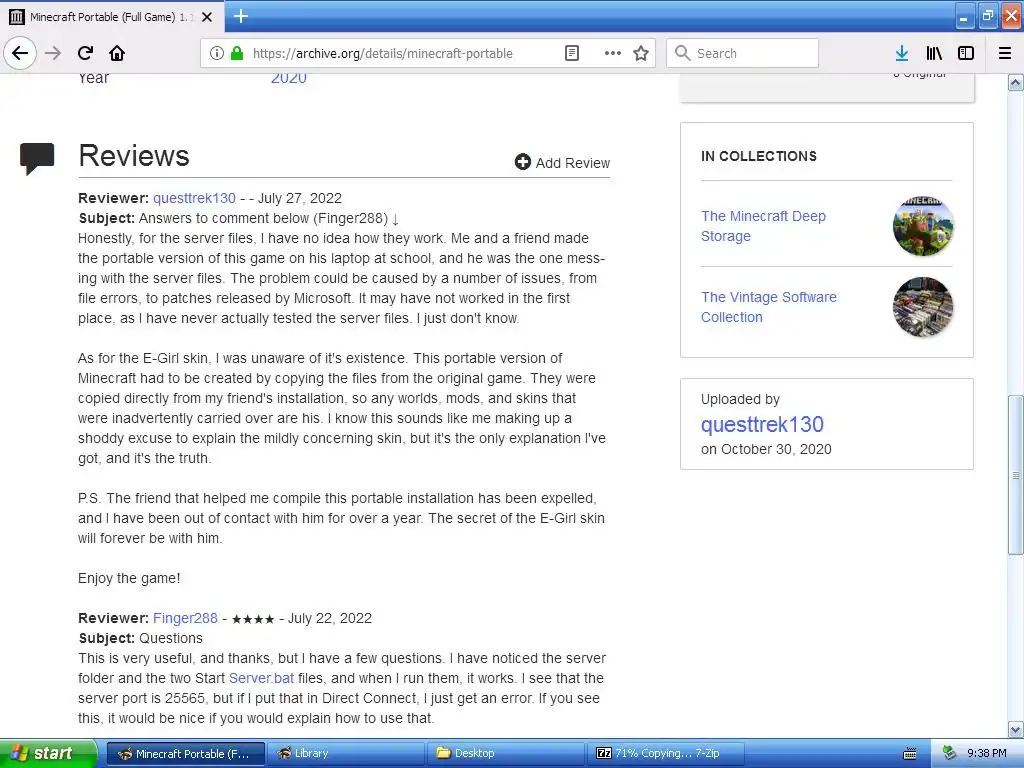Go back to the previous page
Viewport: 1024px width, 768px height.
tap(20, 53)
